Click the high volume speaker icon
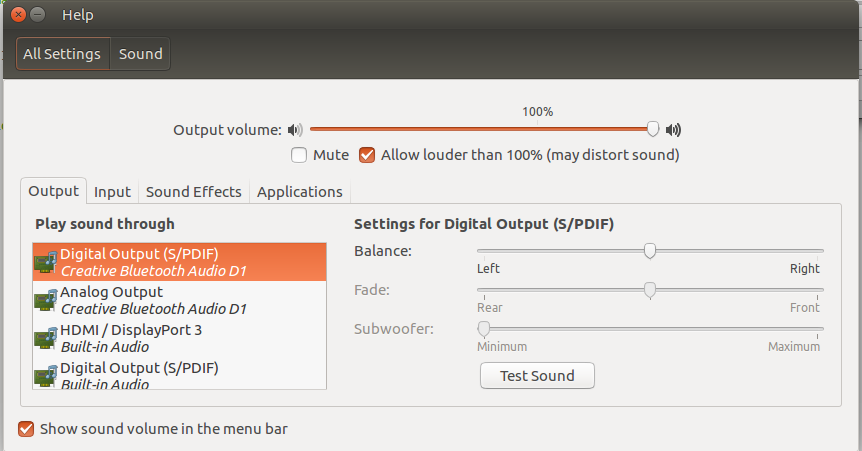The image size is (862, 451). (x=673, y=130)
